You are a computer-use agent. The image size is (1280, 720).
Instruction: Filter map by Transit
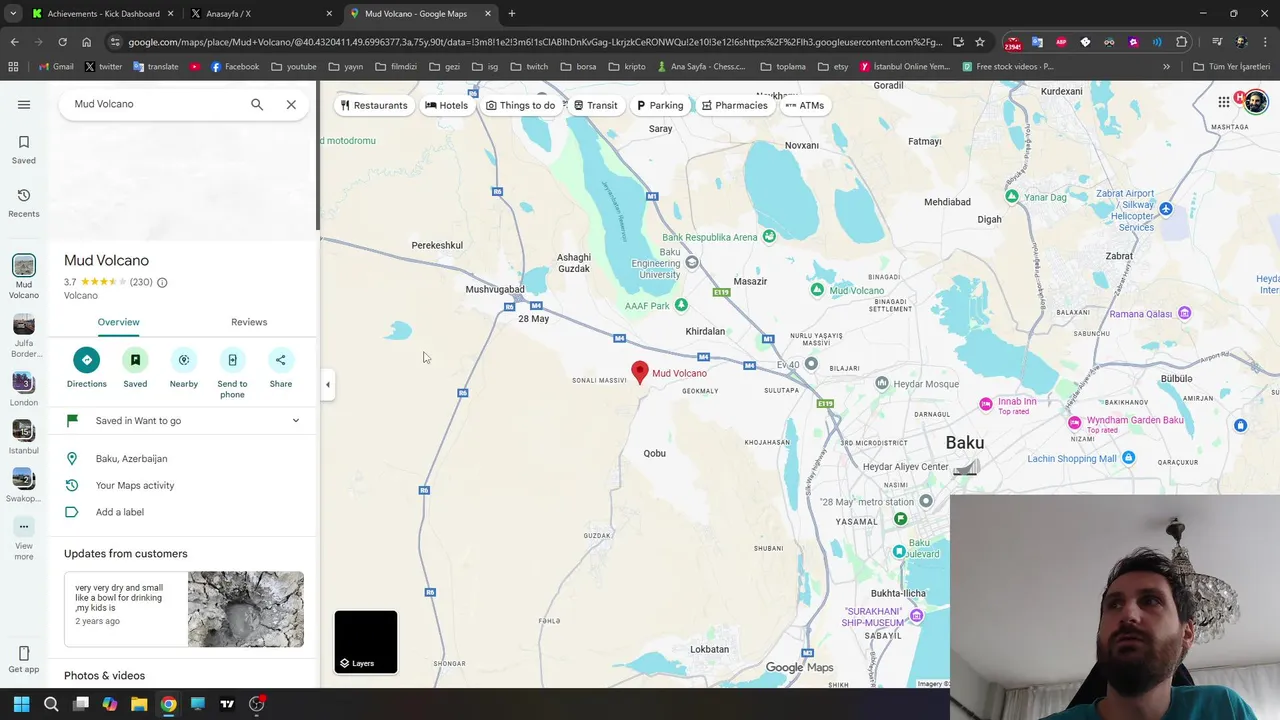click(x=595, y=105)
